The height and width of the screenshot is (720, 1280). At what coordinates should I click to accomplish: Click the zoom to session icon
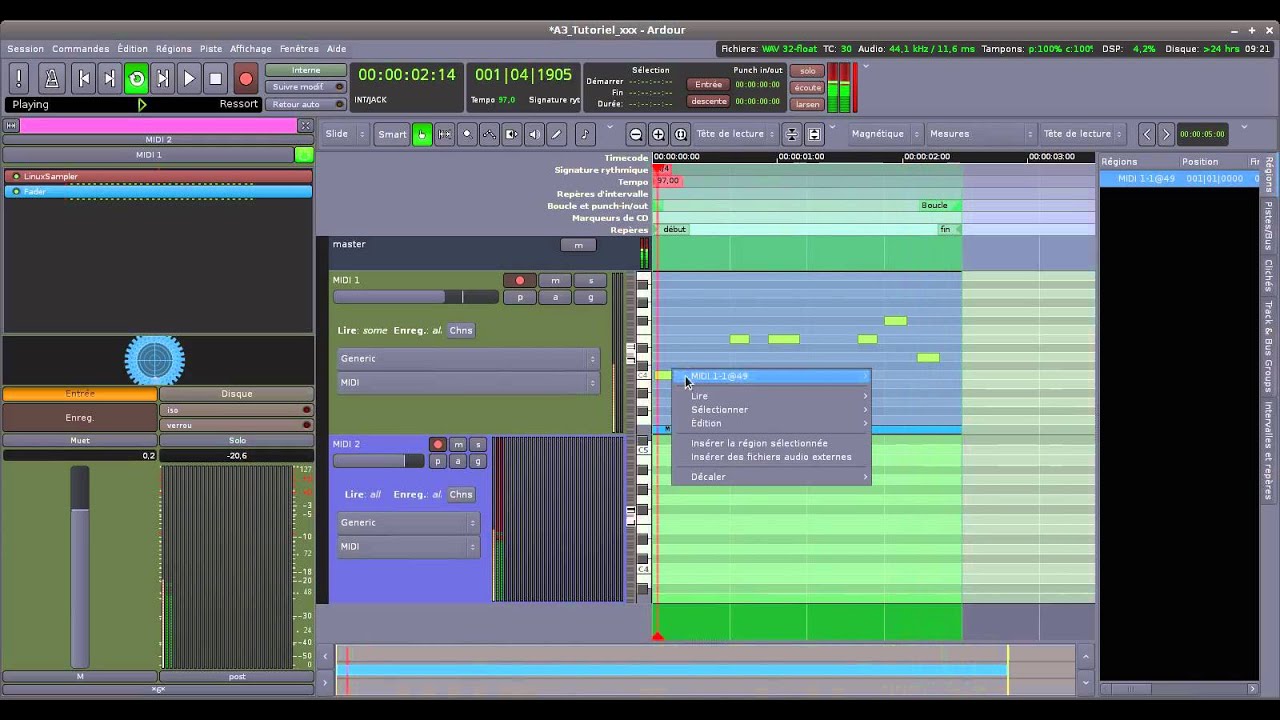pyautogui.click(x=681, y=134)
